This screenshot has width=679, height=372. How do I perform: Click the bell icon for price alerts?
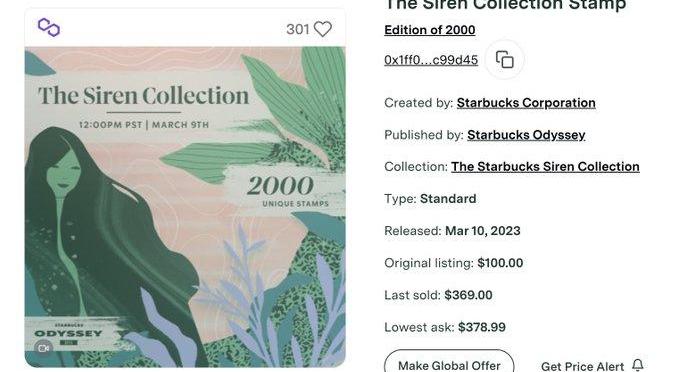coord(638,365)
